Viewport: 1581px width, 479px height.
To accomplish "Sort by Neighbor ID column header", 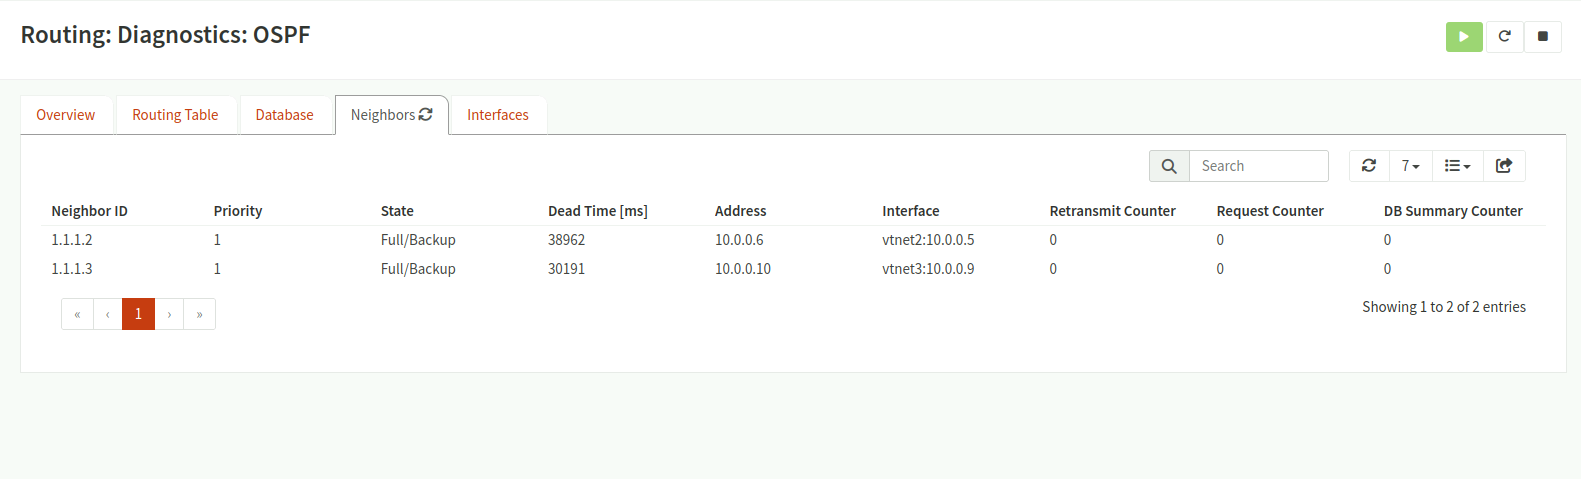I will [90, 211].
